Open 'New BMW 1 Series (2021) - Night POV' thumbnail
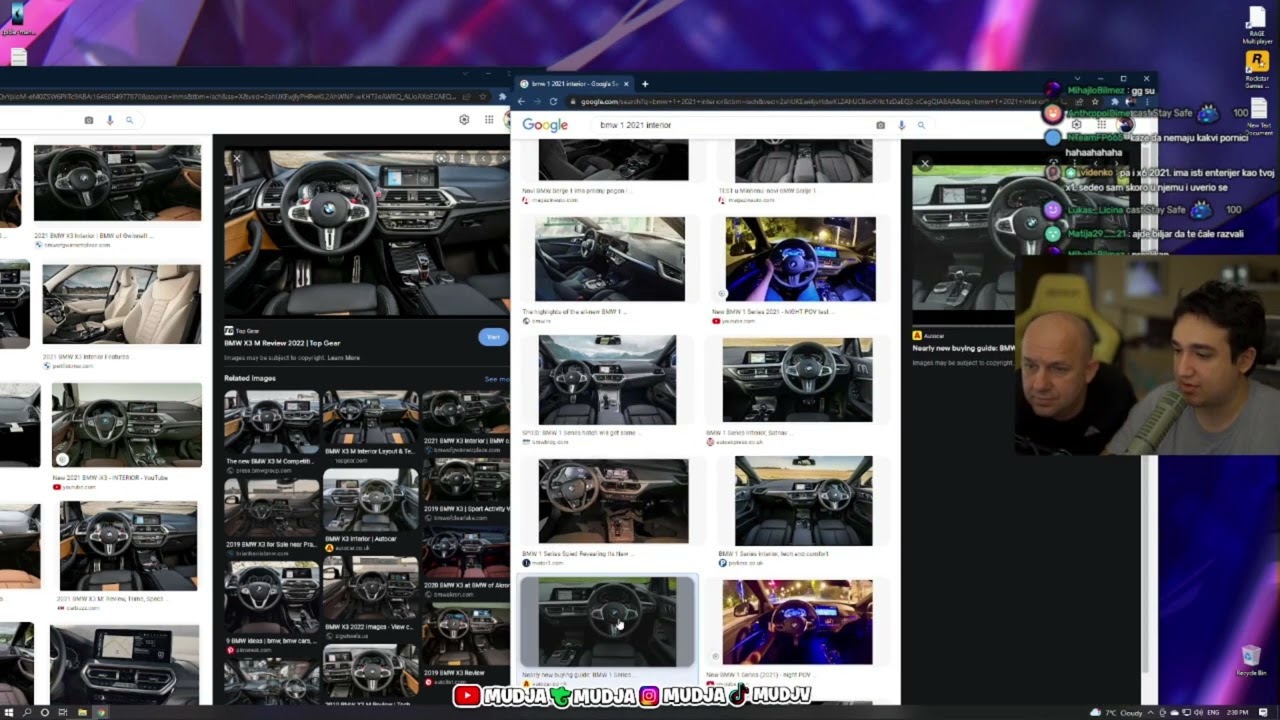The image size is (1280, 720). (x=797, y=622)
